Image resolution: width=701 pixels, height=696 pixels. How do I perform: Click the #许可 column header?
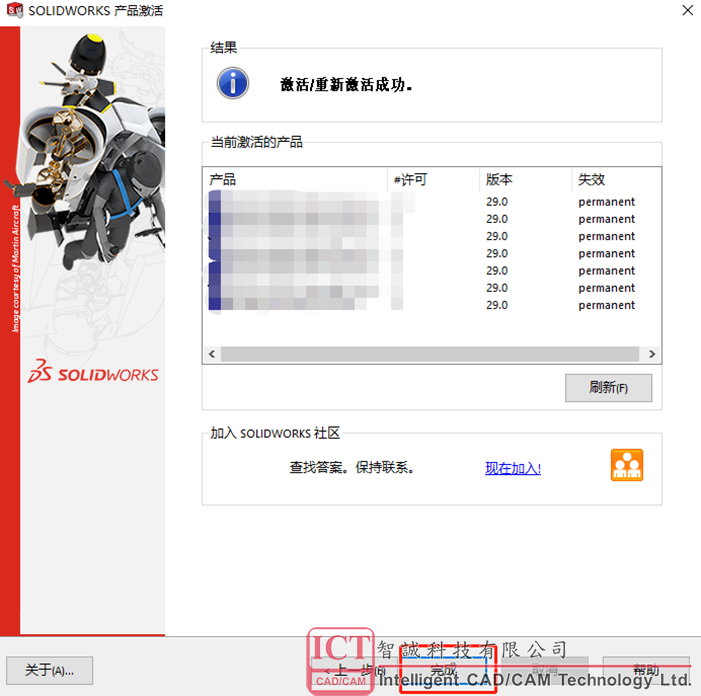tap(433, 180)
